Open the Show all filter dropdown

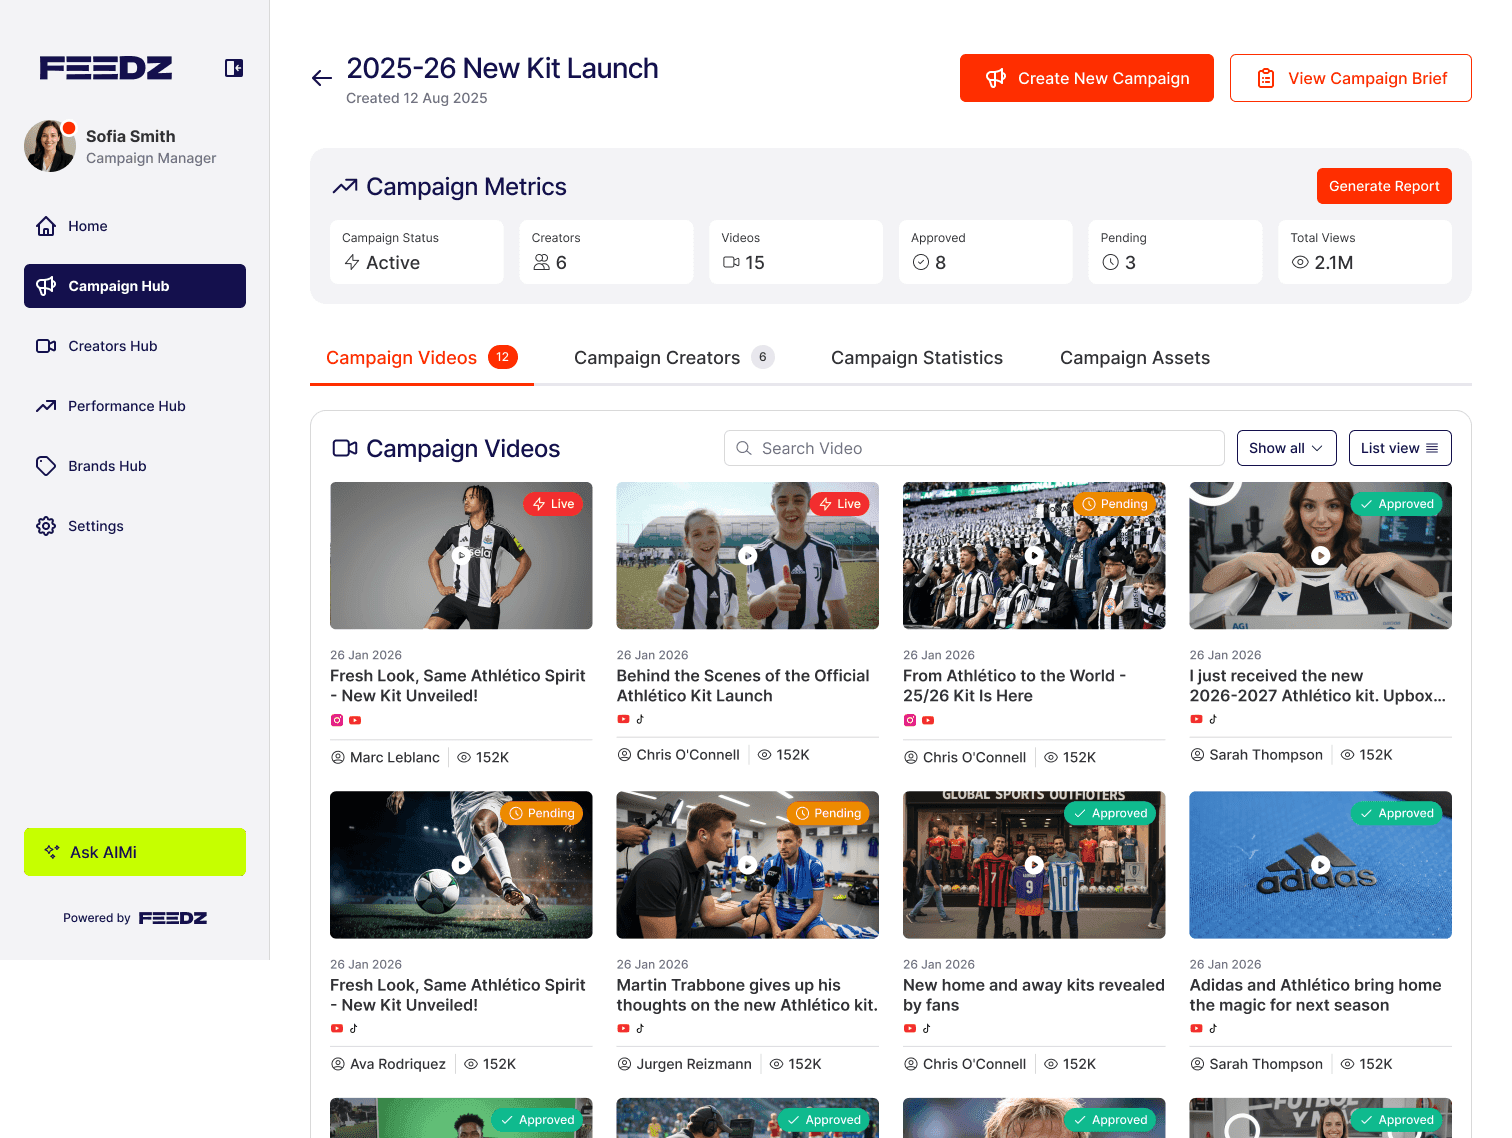tap(1286, 448)
